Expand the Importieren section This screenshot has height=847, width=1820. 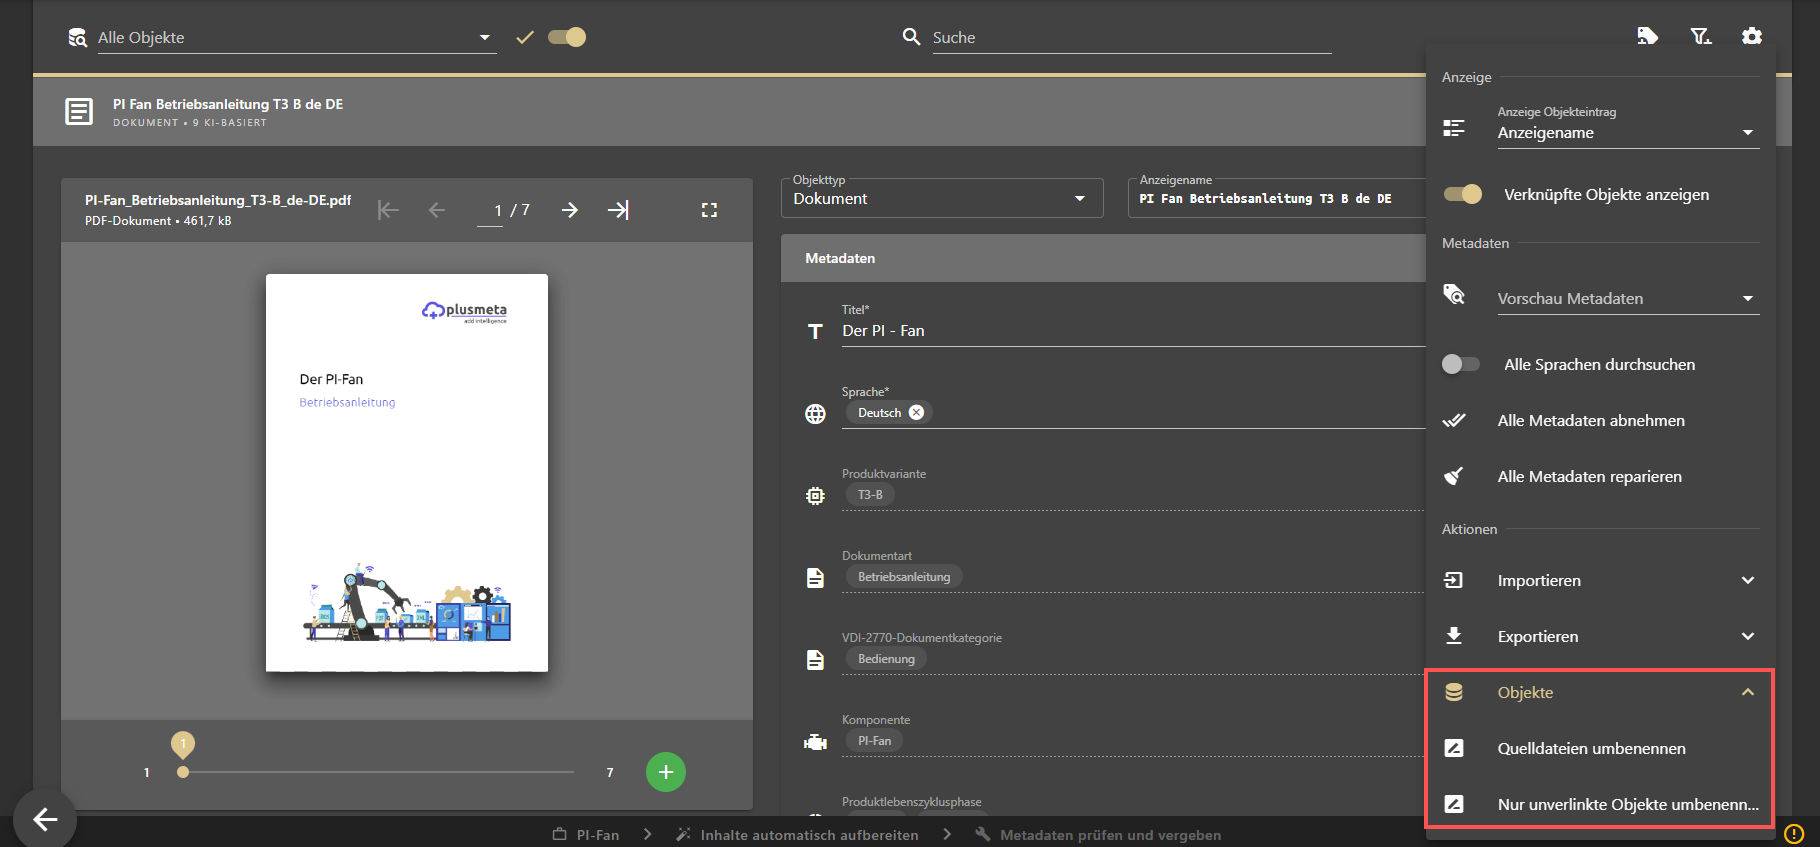1600,580
